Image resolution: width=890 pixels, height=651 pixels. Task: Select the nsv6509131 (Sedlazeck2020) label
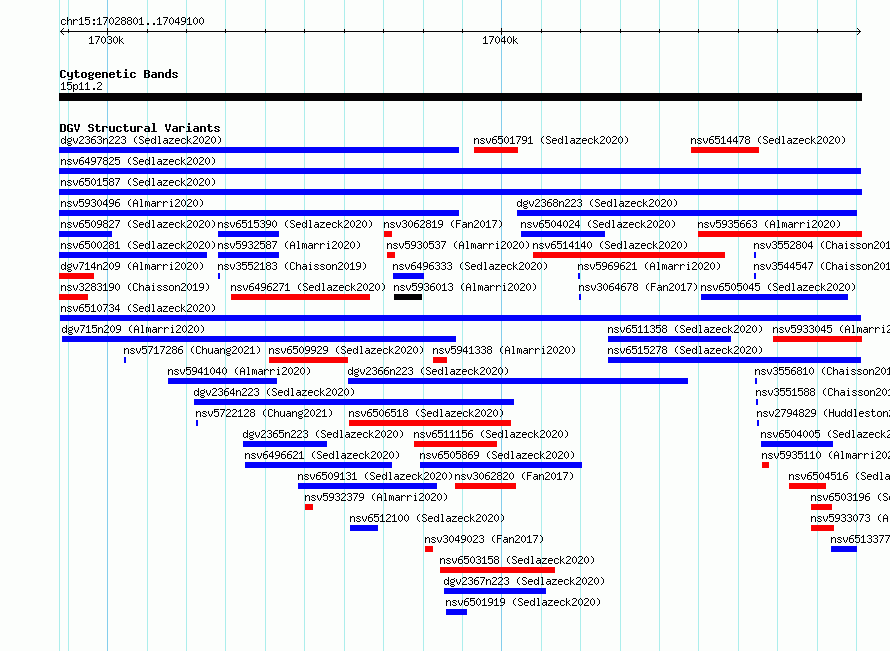[x=375, y=476]
